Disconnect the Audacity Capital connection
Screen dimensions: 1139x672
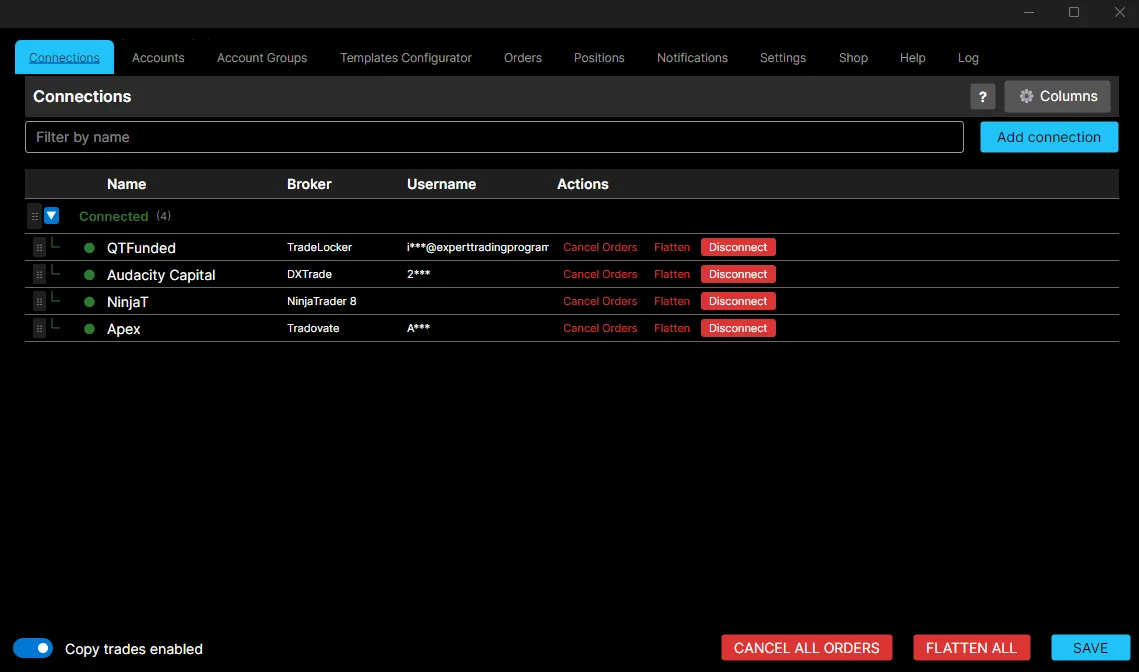(737, 274)
